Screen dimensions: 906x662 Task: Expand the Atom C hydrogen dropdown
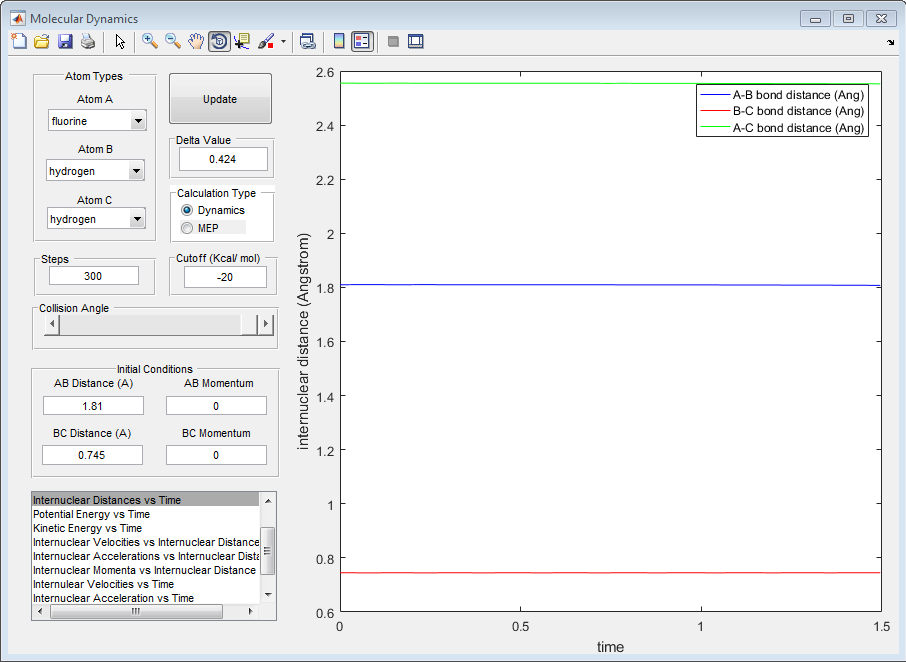(x=138, y=219)
